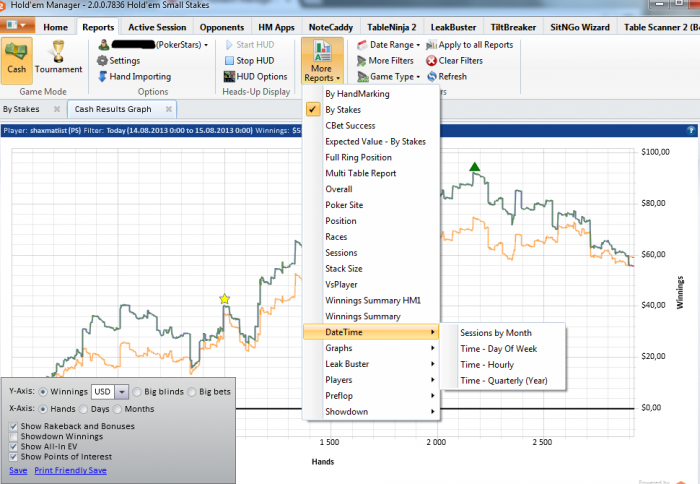Click green triangle peak marker on graph
Screen dimensions: 700x484
coord(475,167)
